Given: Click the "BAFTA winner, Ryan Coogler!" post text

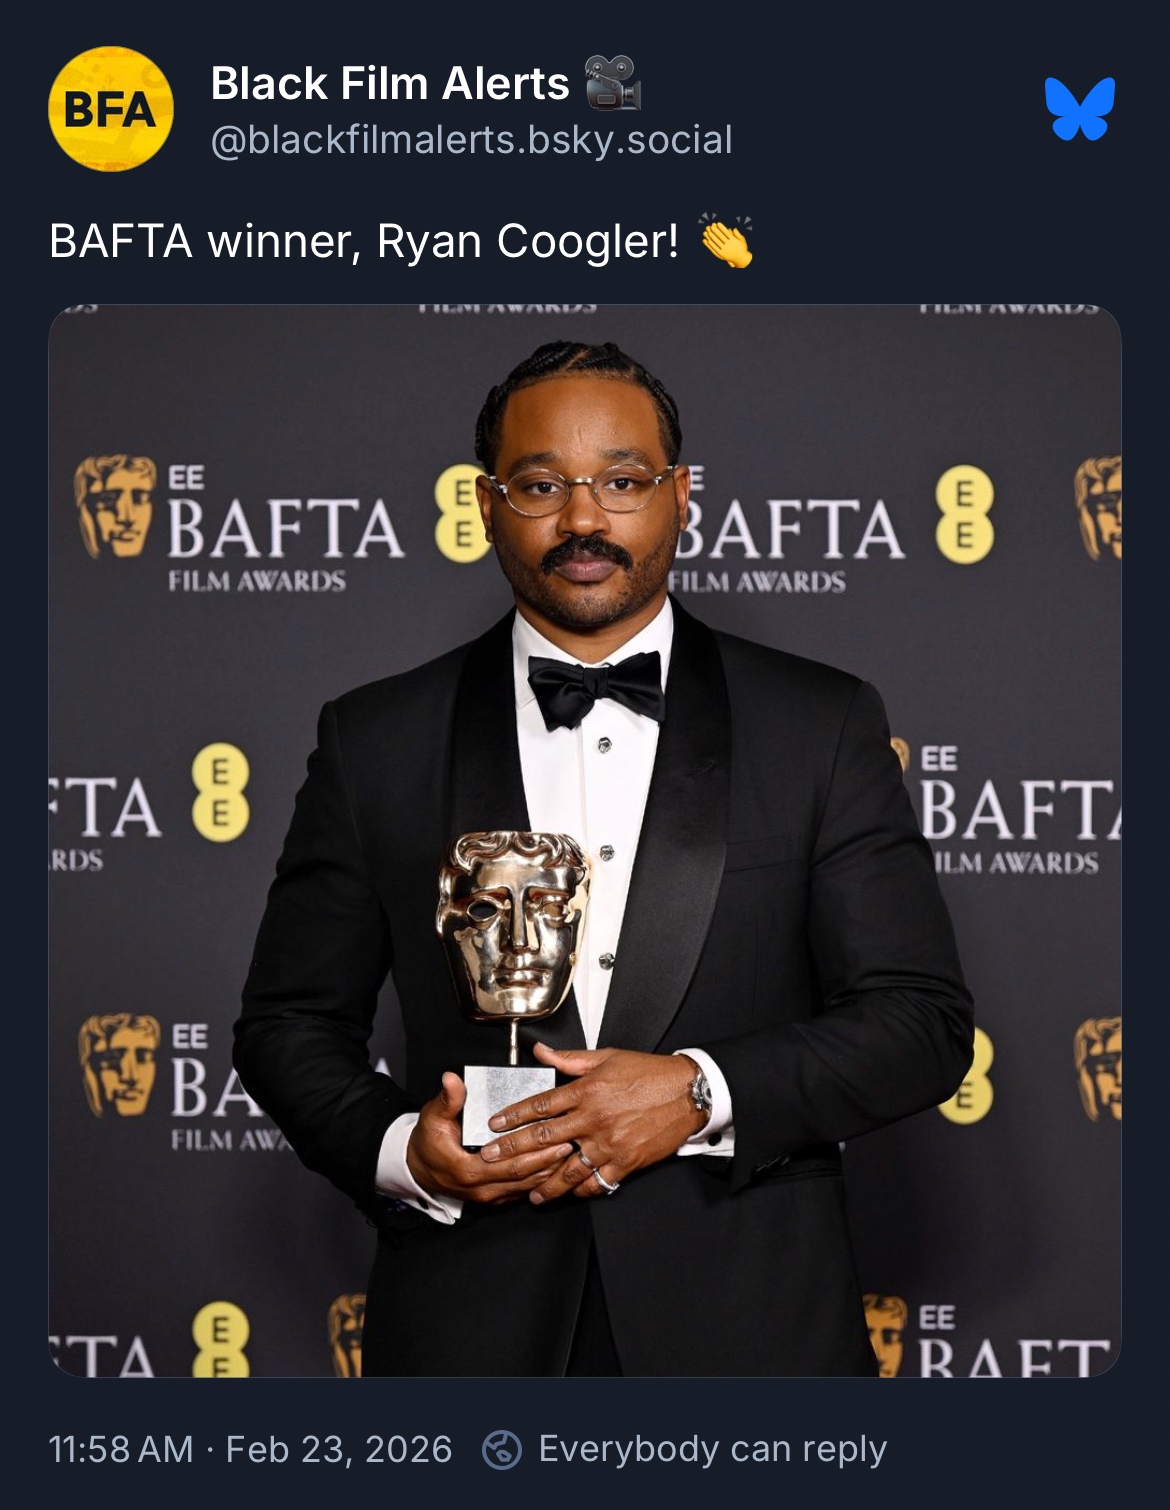Looking at the screenshot, I should pos(364,241).
